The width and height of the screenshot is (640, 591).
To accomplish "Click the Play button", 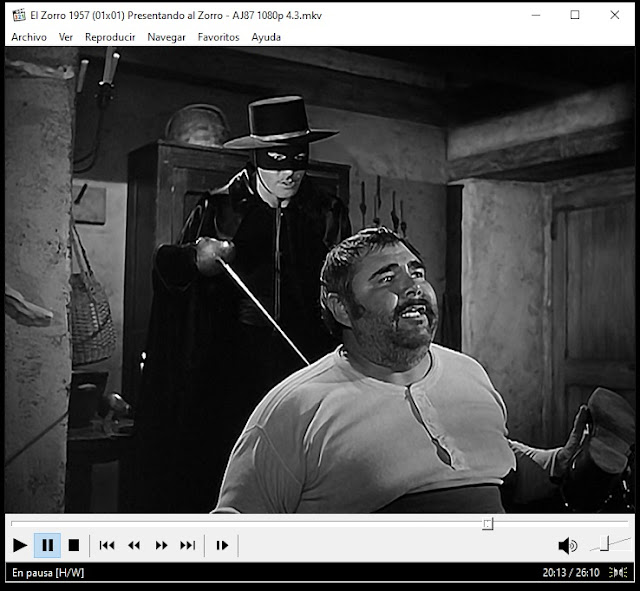I will pyautogui.click(x=20, y=545).
